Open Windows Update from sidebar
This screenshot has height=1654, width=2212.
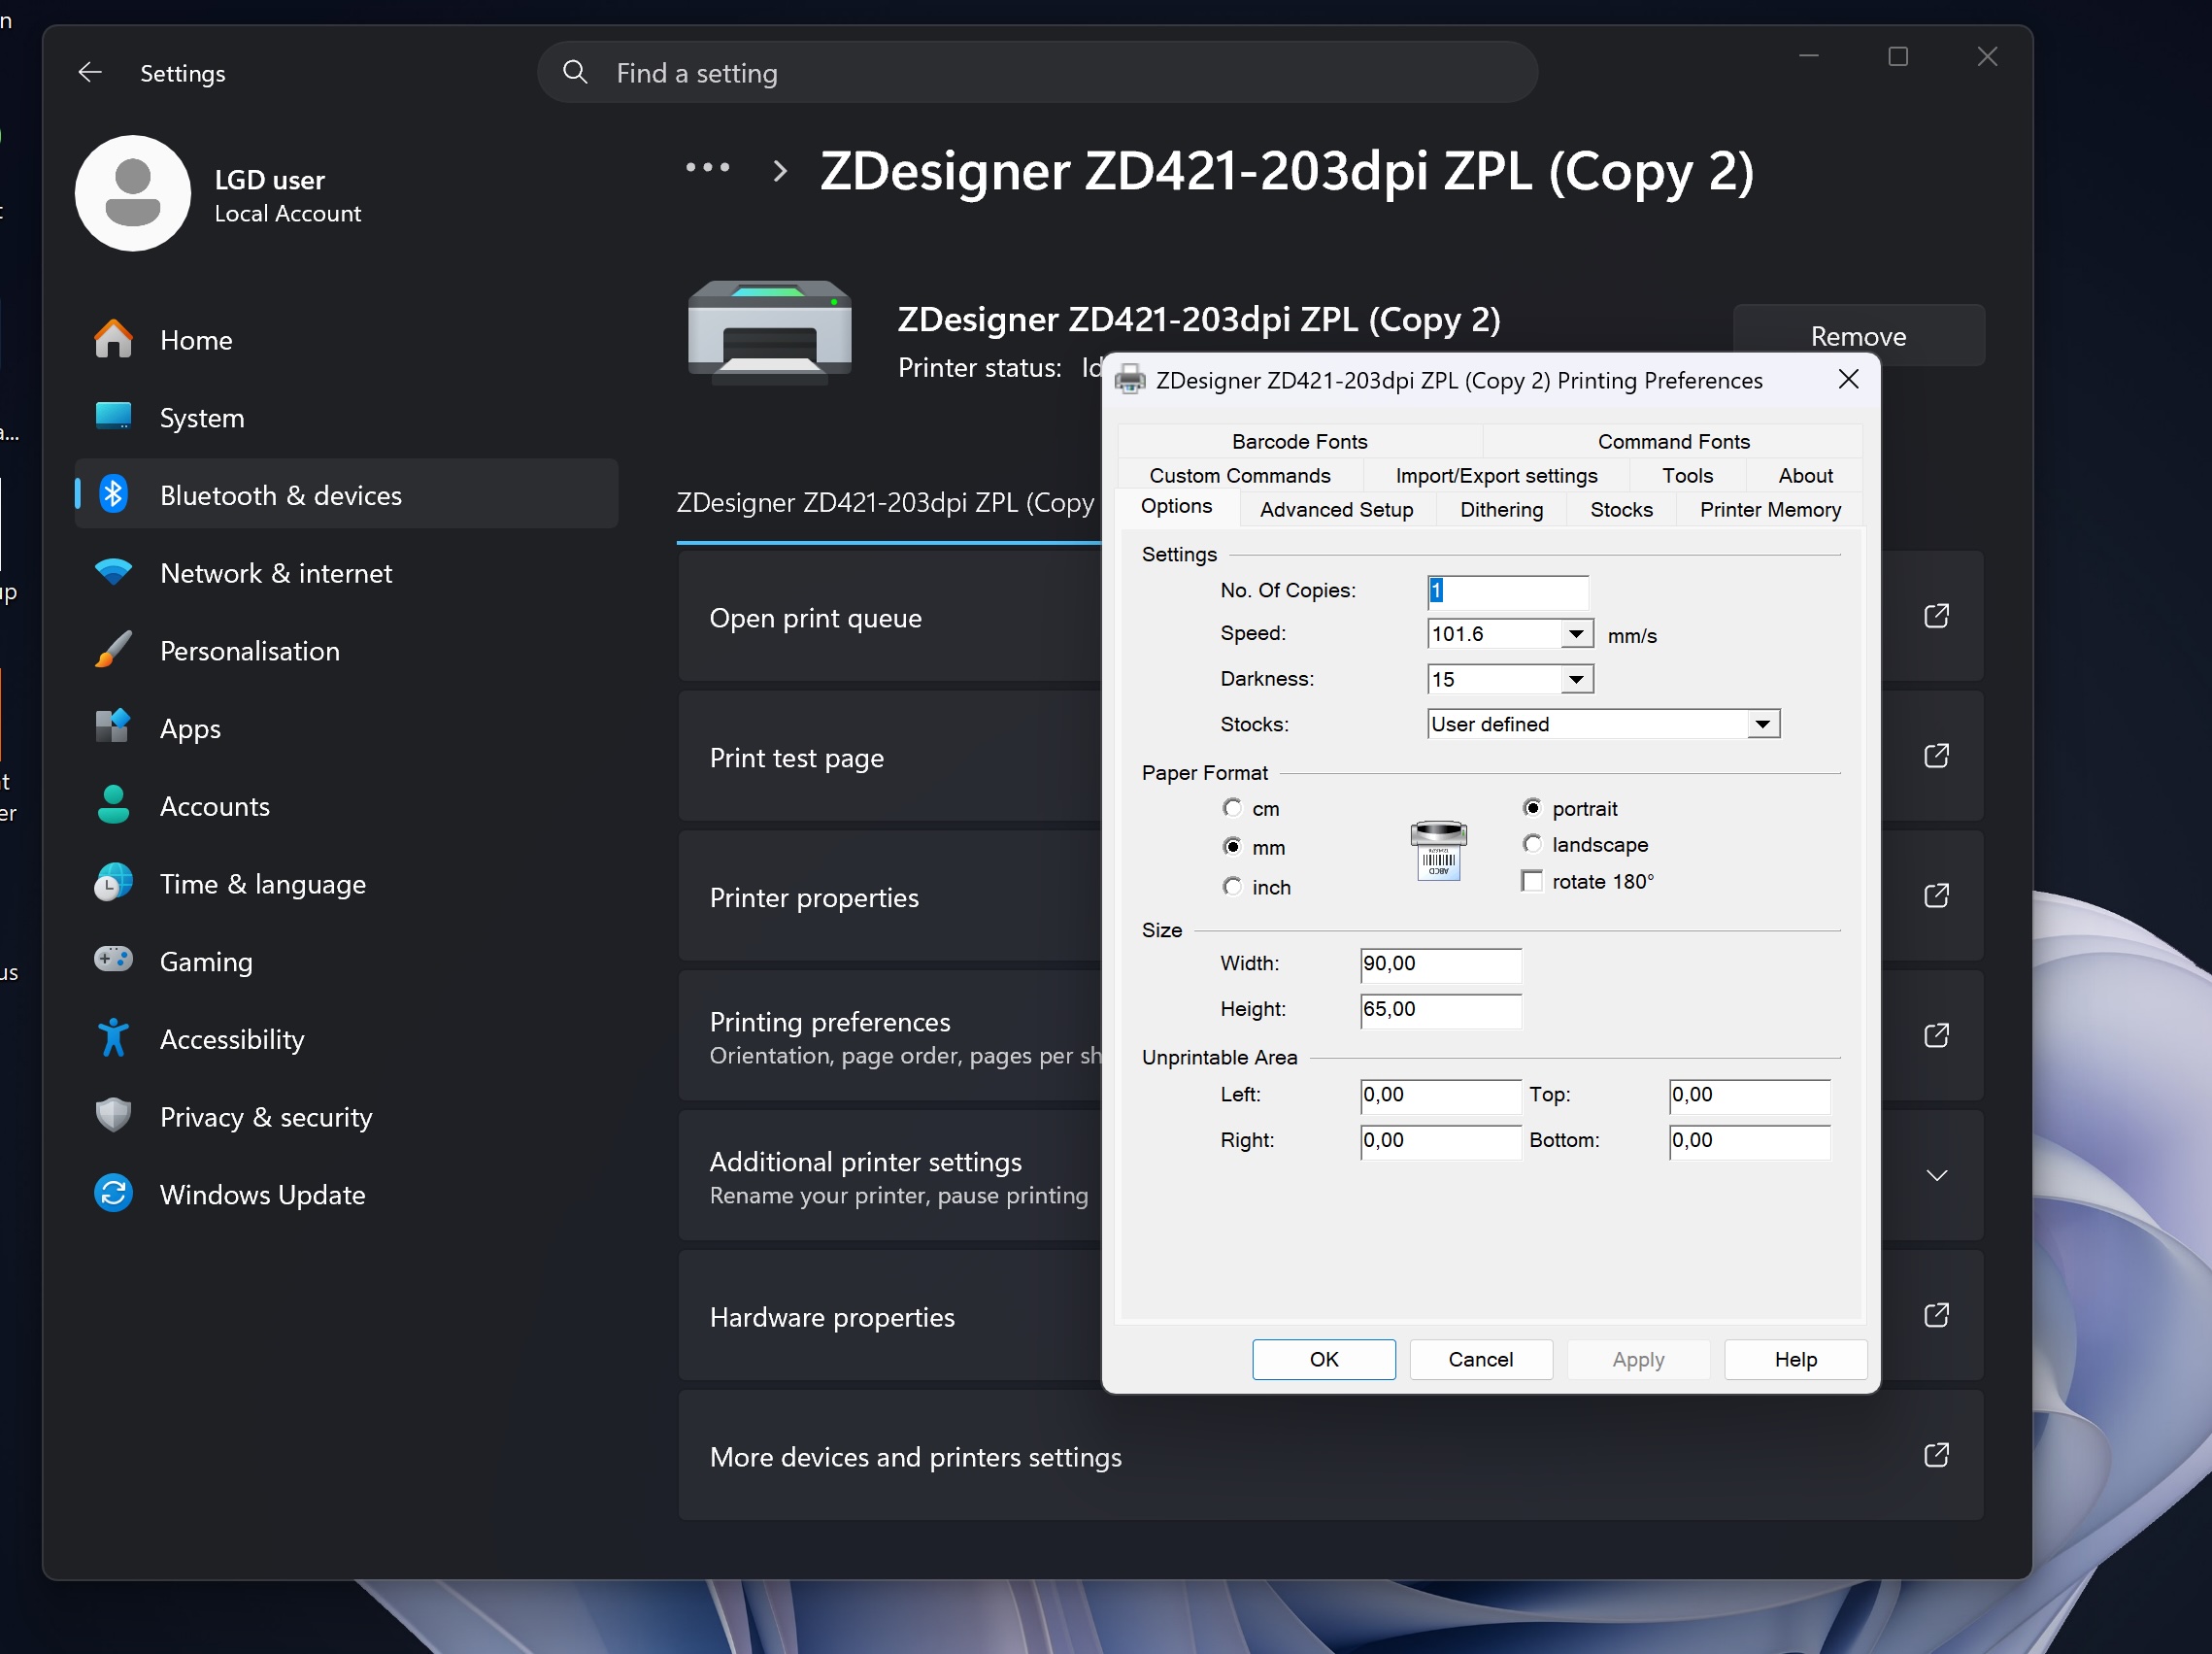click(262, 1194)
